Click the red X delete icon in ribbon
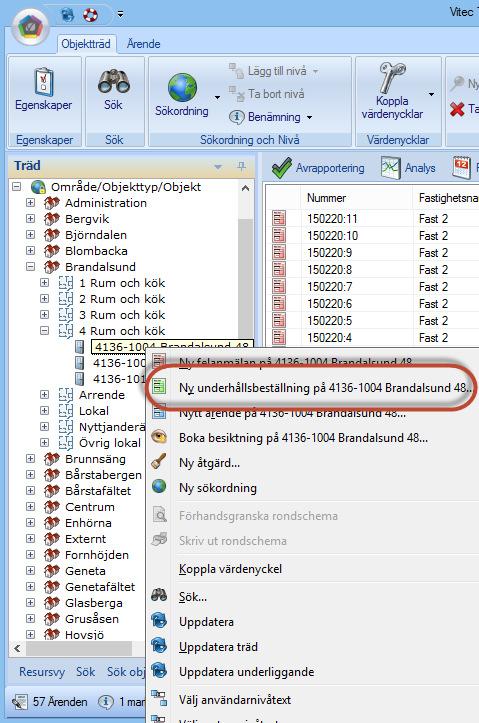 pos(457,109)
